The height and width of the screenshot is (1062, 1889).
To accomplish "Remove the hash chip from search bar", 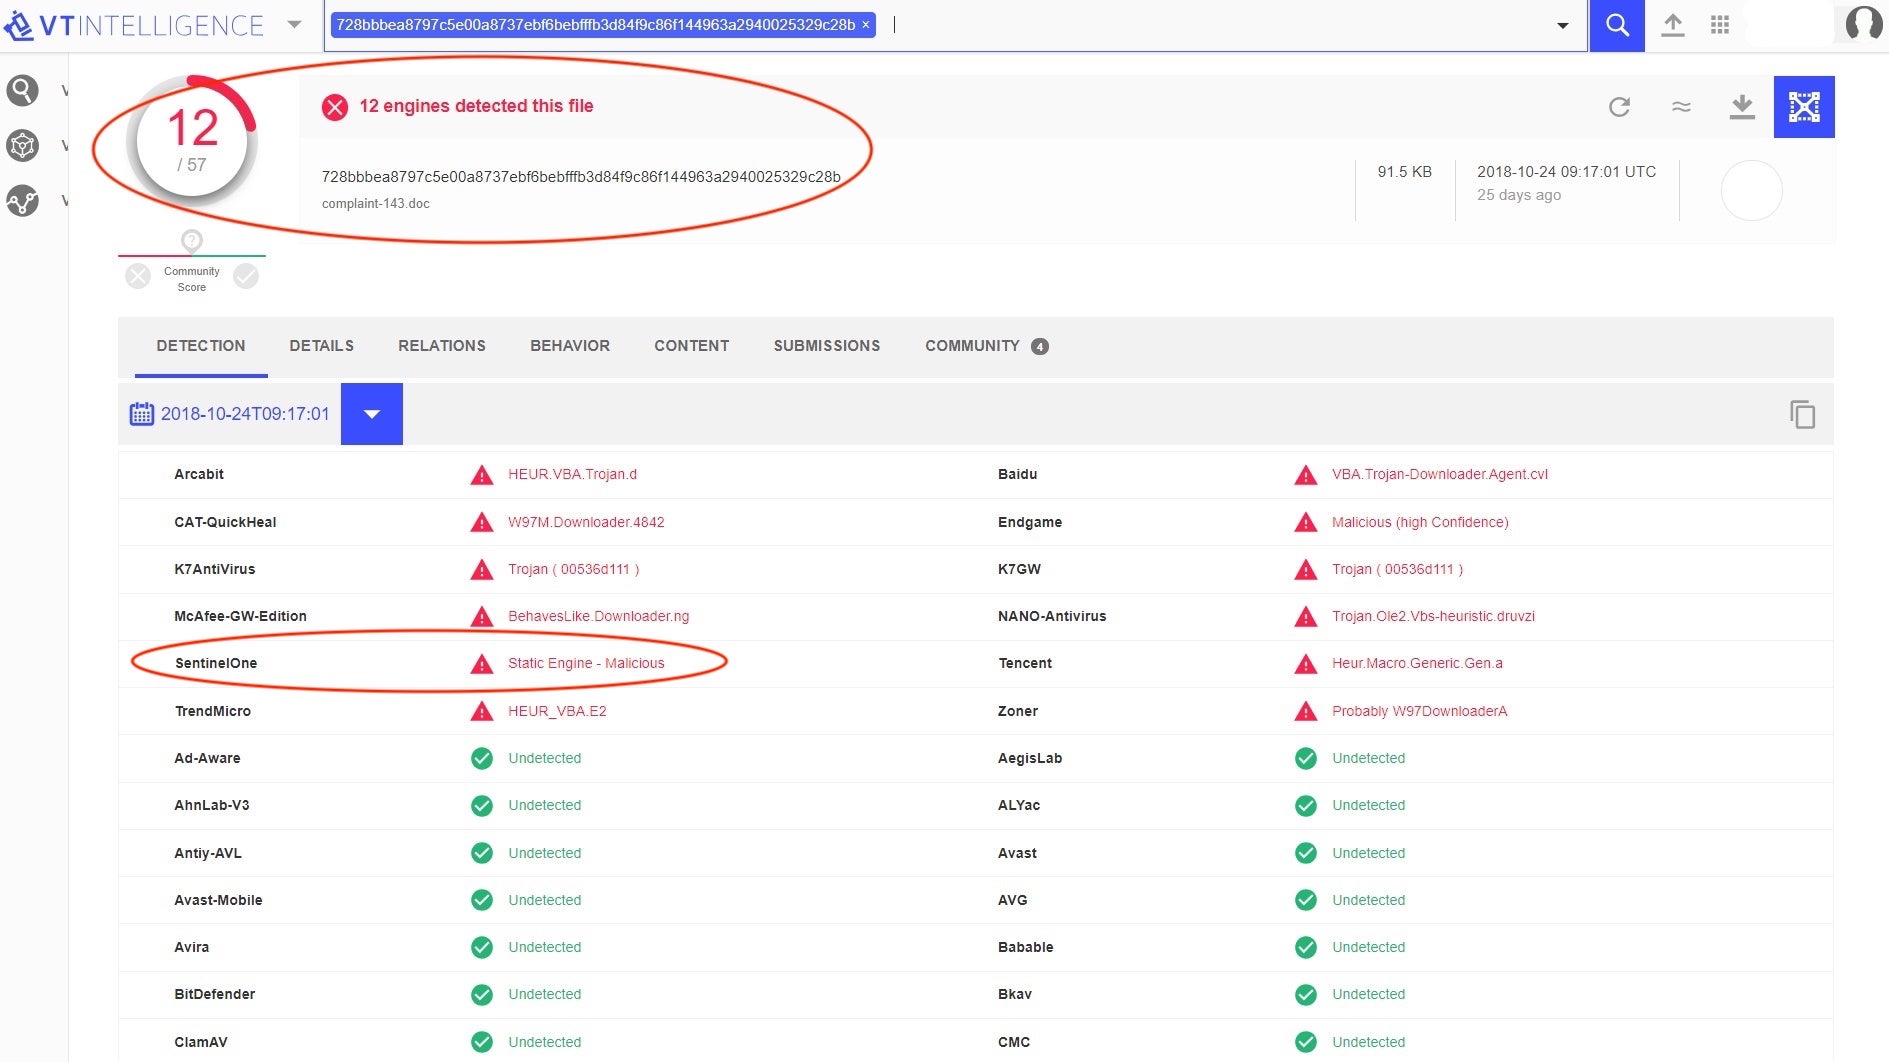I will coord(866,25).
